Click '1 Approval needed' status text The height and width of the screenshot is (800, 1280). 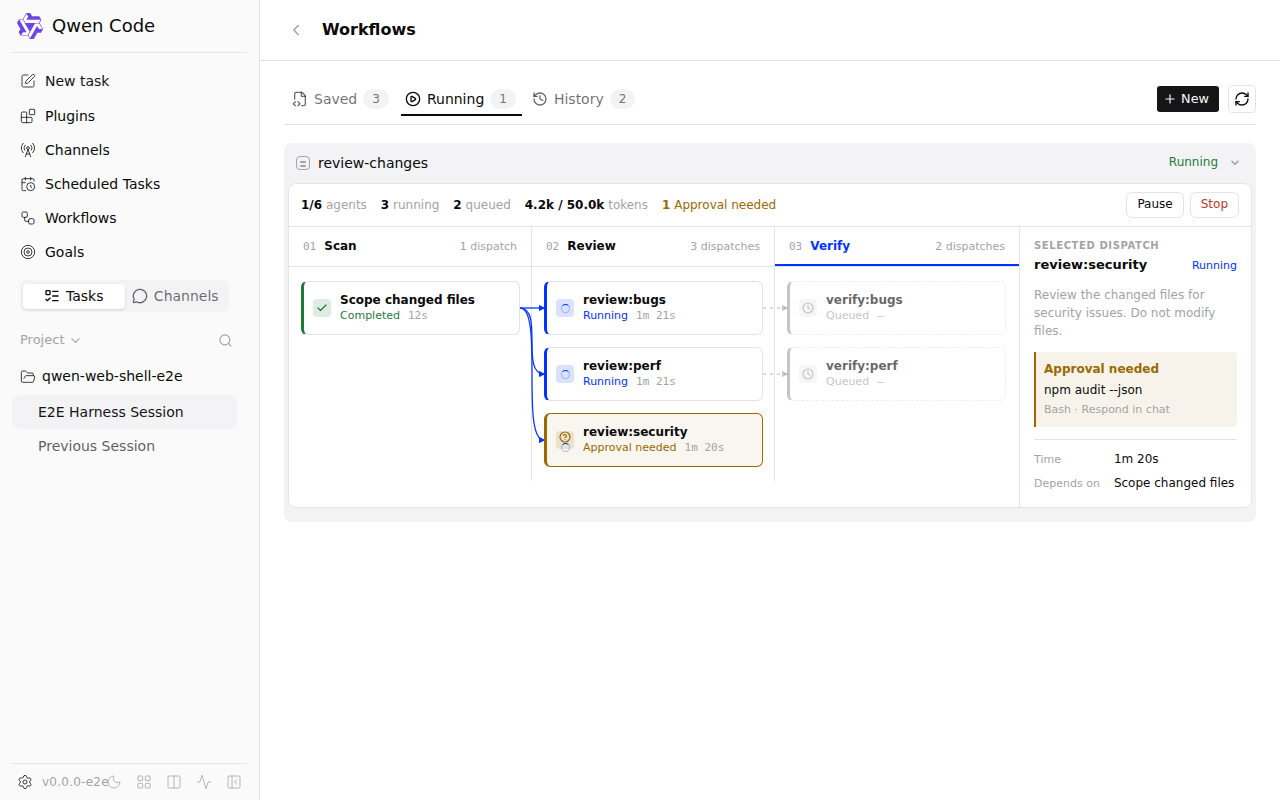[719, 205]
